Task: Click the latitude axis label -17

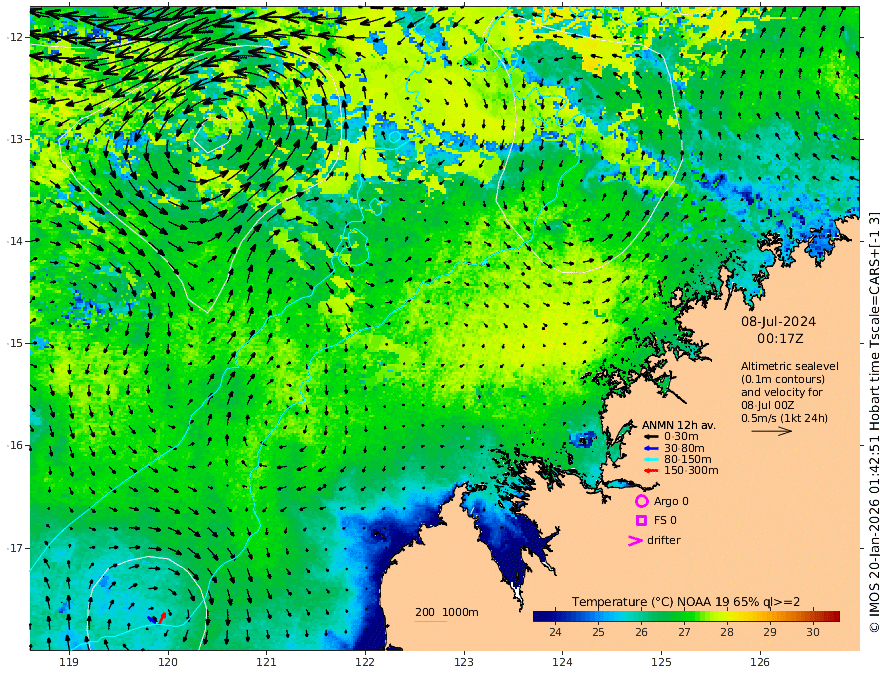Action: tap(13, 548)
